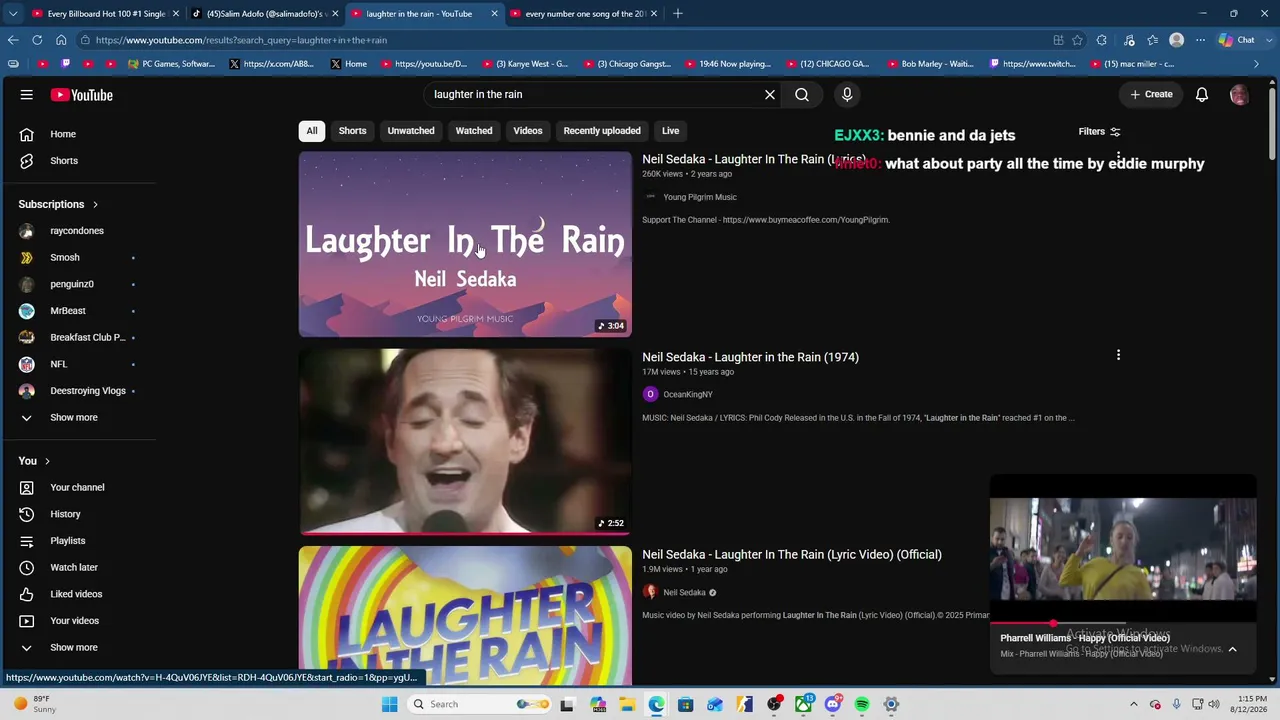
Task: Show hidden bookmarks with the overflow chevron
Action: point(1256,64)
